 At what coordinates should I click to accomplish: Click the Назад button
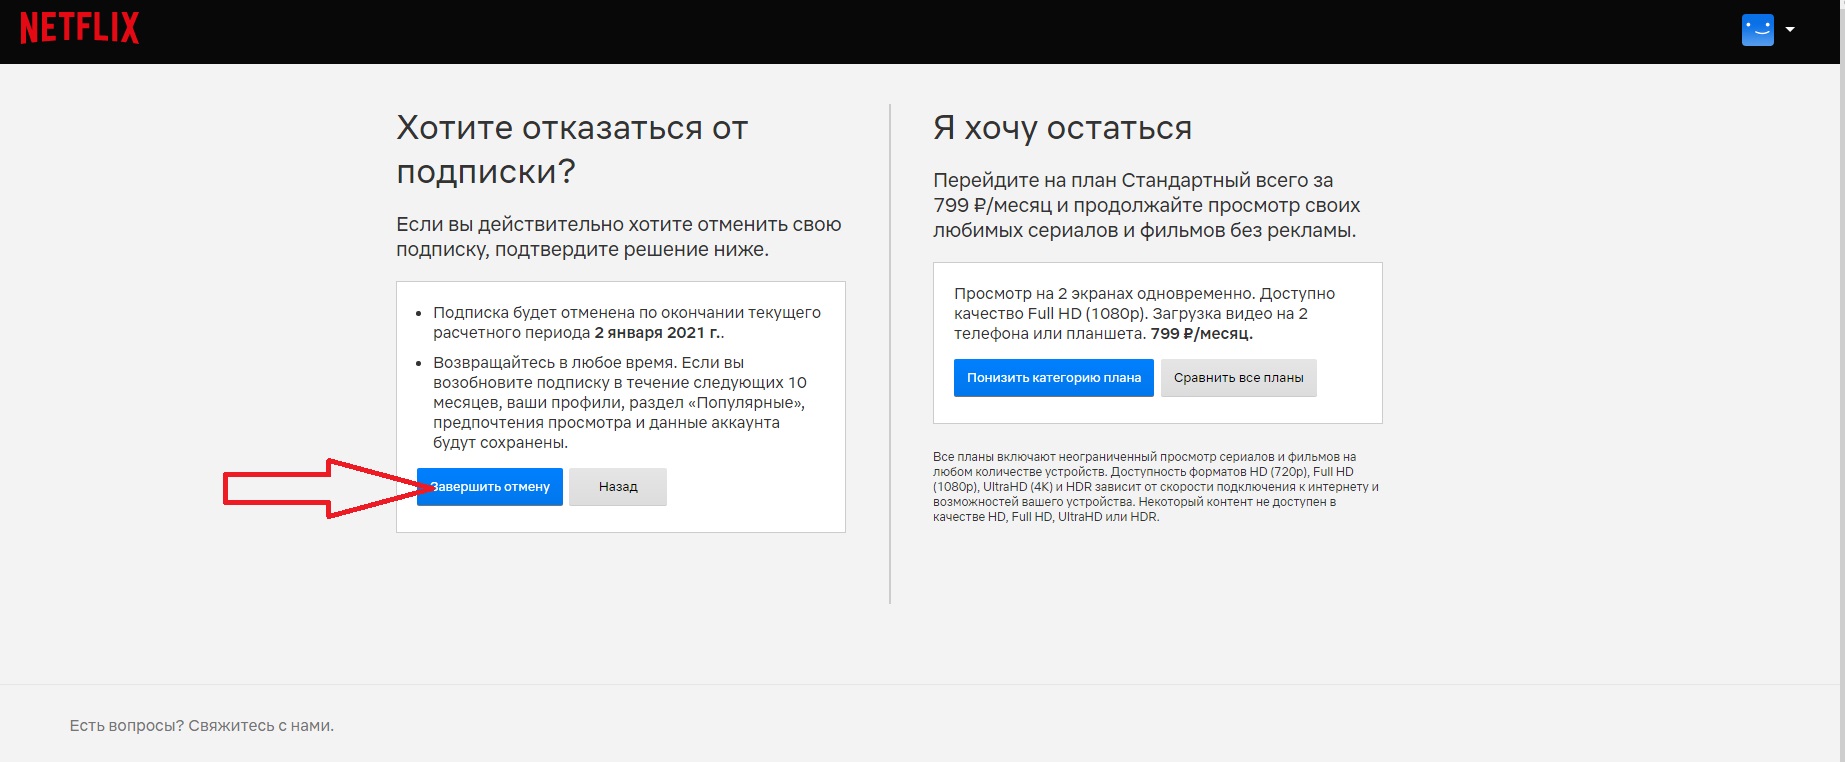[618, 487]
